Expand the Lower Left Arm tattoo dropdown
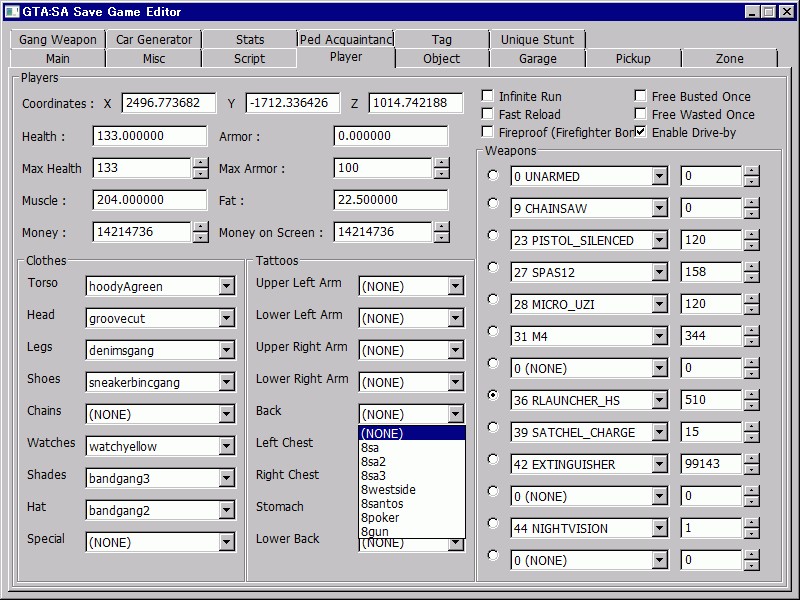The height and width of the screenshot is (600, 800). pos(456,318)
